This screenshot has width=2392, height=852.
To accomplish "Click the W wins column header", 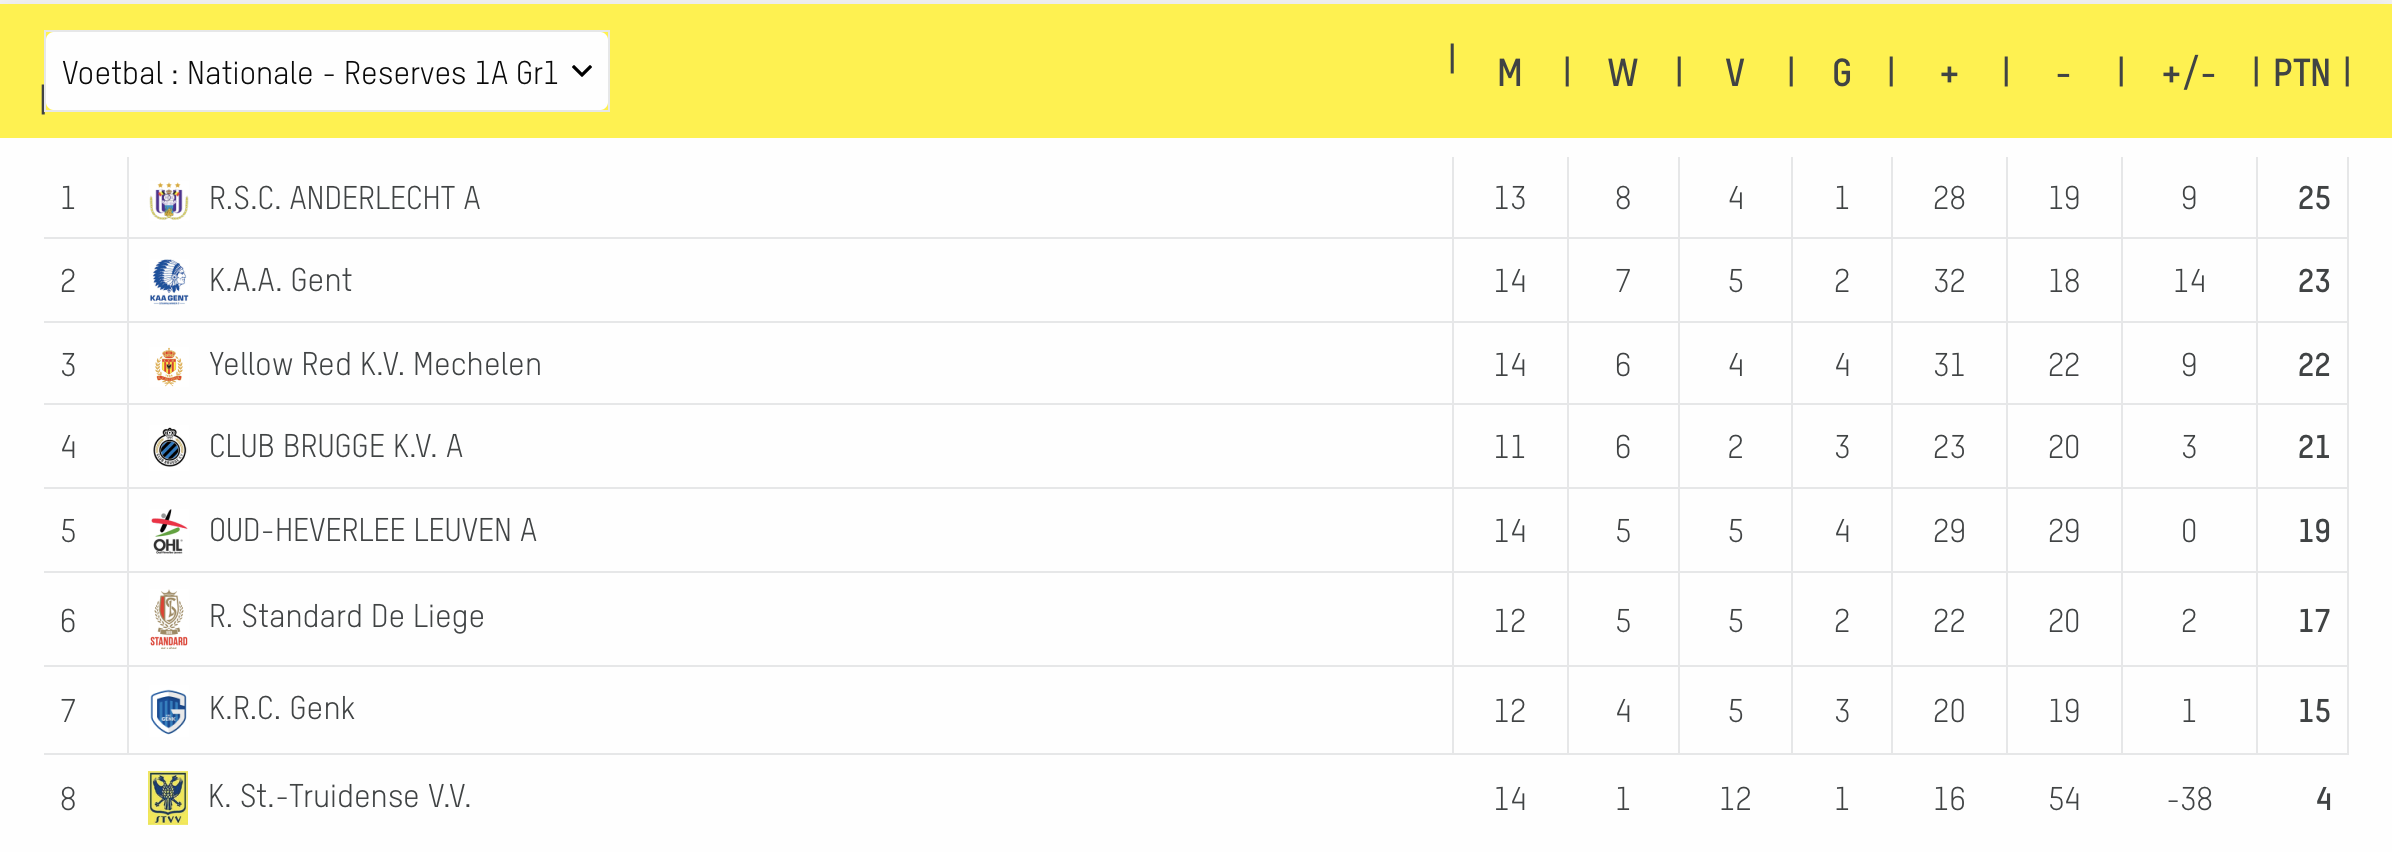I will tap(1623, 73).
